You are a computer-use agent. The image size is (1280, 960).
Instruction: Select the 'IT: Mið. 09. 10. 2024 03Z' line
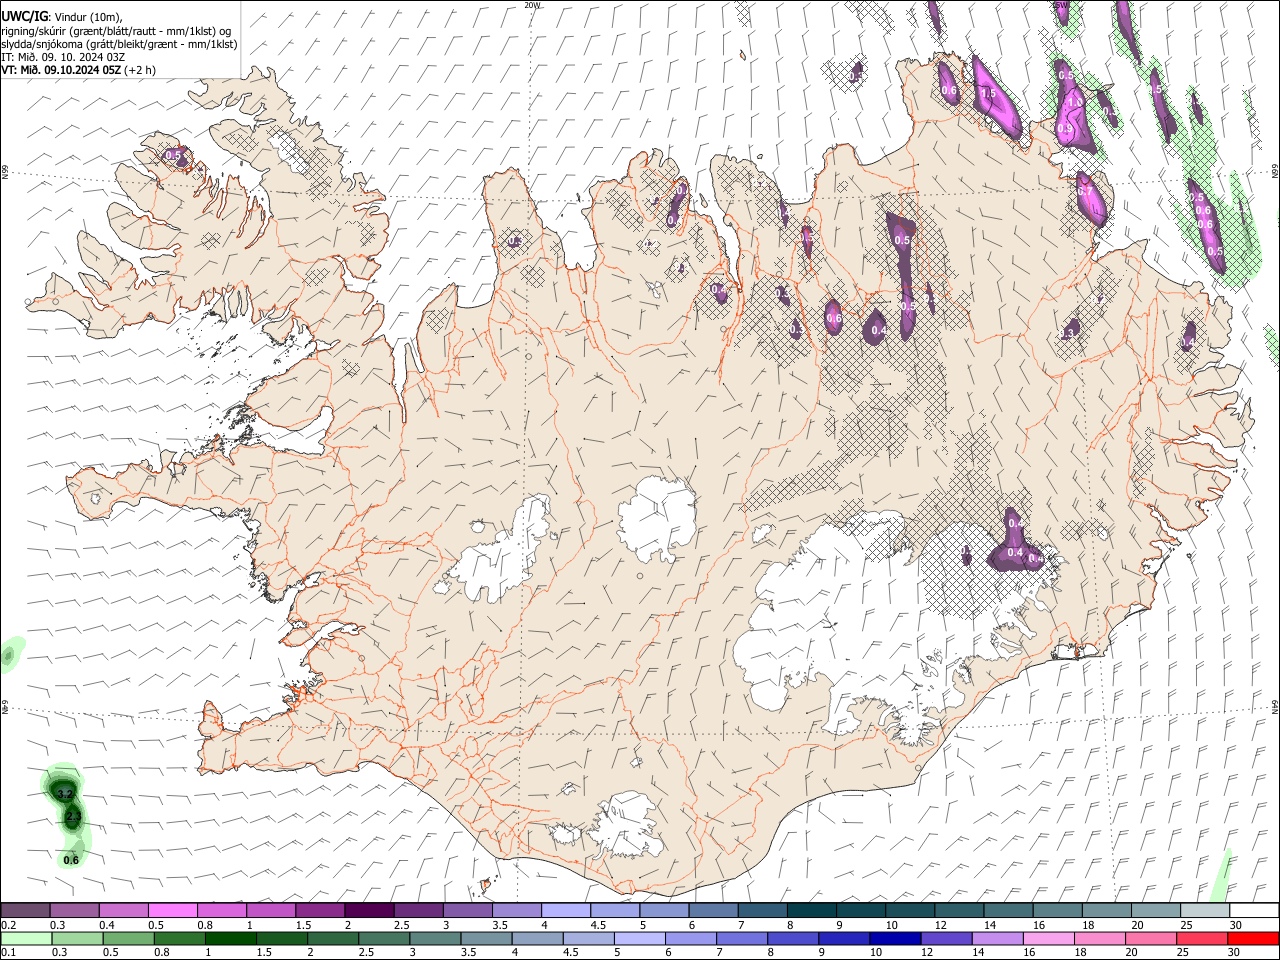pyautogui.click(x=63, y=57)
